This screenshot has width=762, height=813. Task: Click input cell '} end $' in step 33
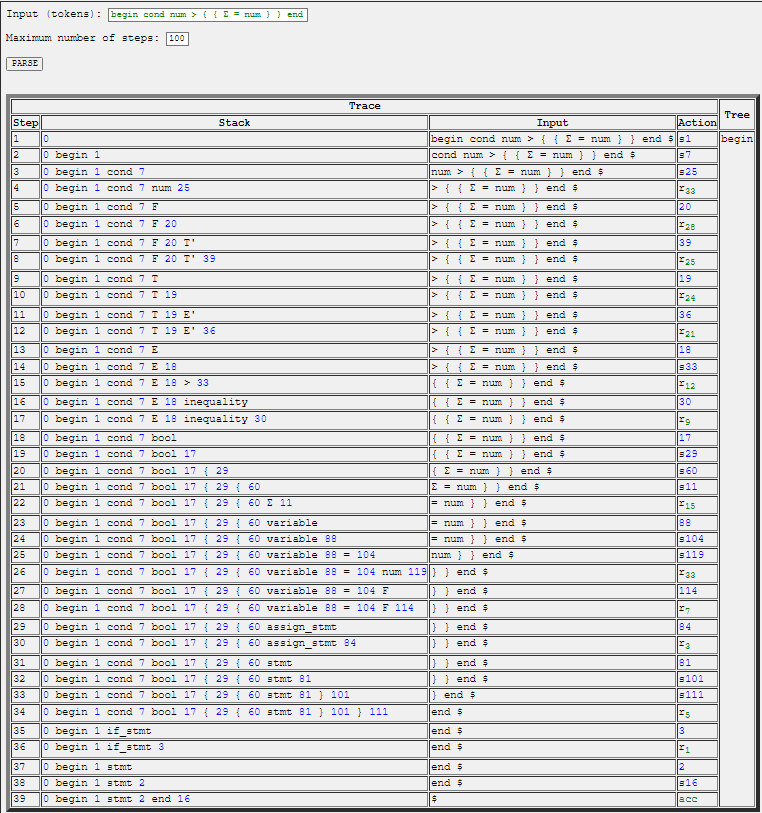tap(553, 695)
